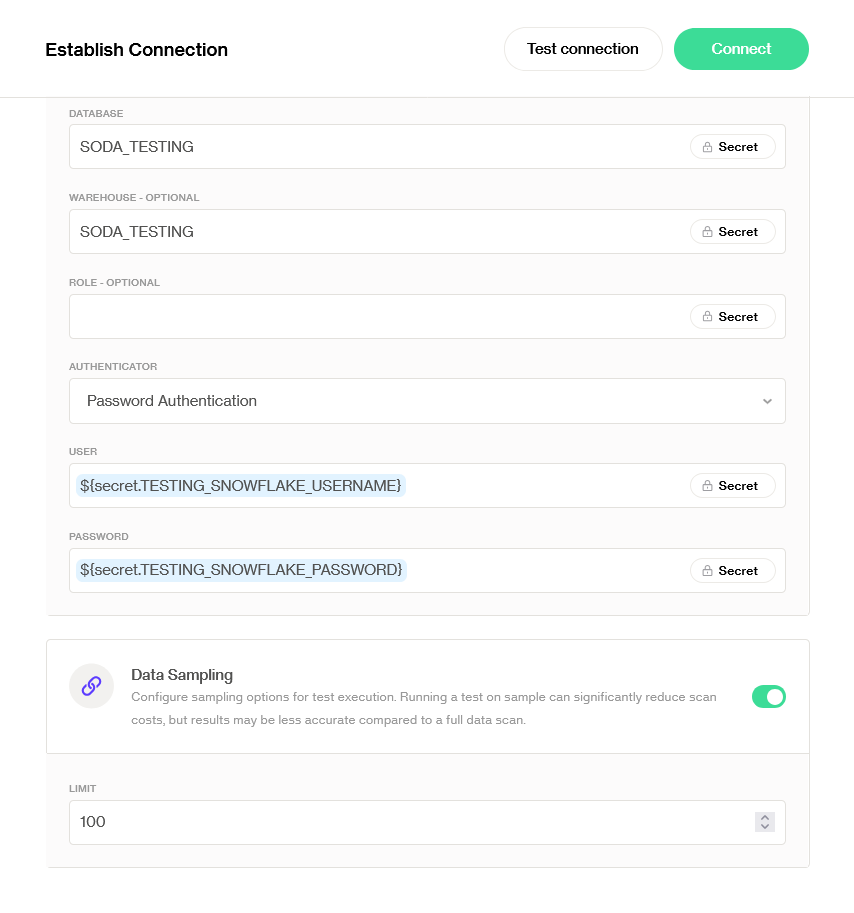Click the lock icon in Password field

[x=707, y=571]
